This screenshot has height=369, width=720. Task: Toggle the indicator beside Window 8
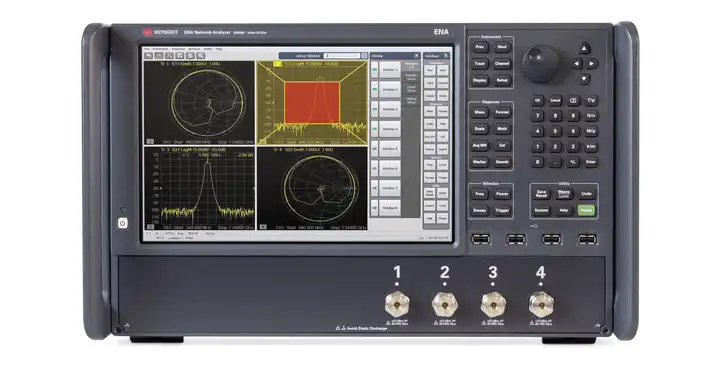374,208
